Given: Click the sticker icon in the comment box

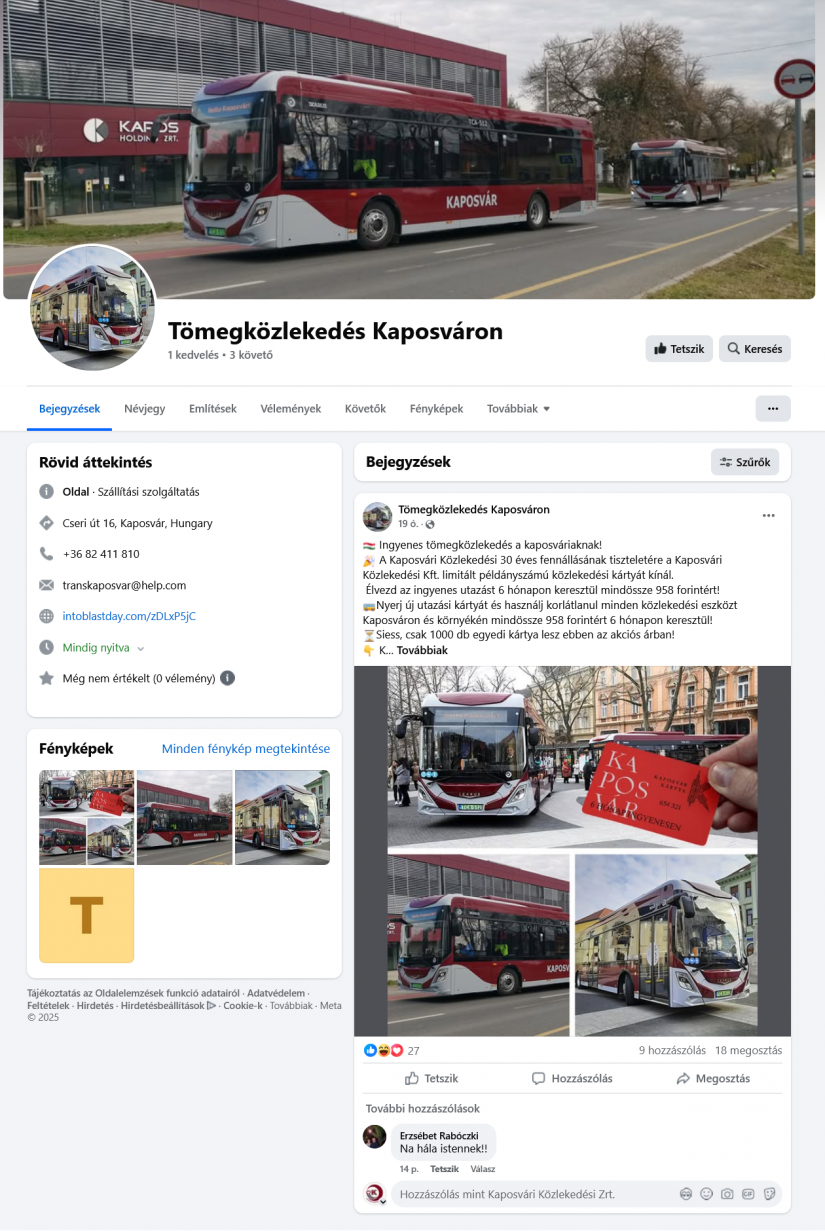Looking at the screenshot, I should [769, 1194].
